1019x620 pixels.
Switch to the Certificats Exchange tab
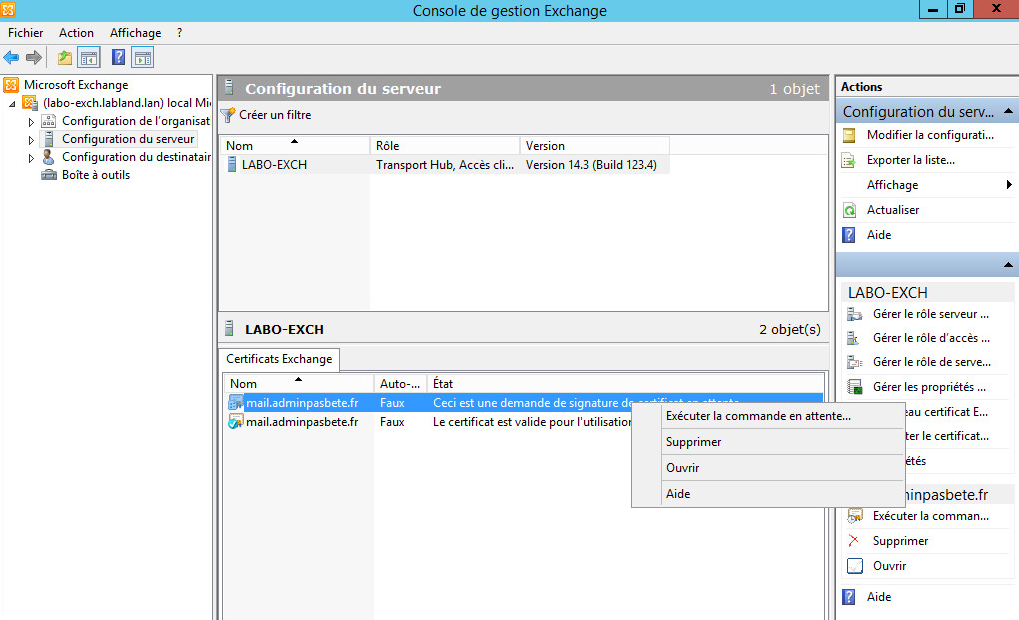pos(279,359)
